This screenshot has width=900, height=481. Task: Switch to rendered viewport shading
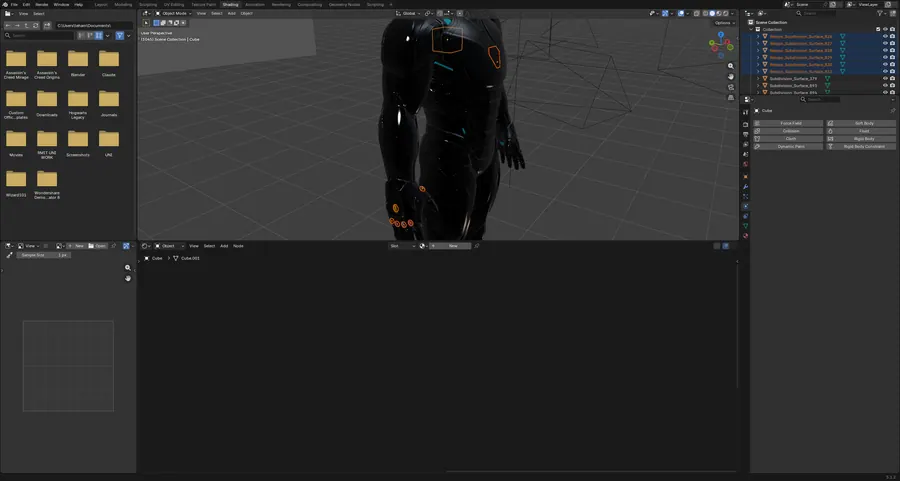[x=726, y=13]
